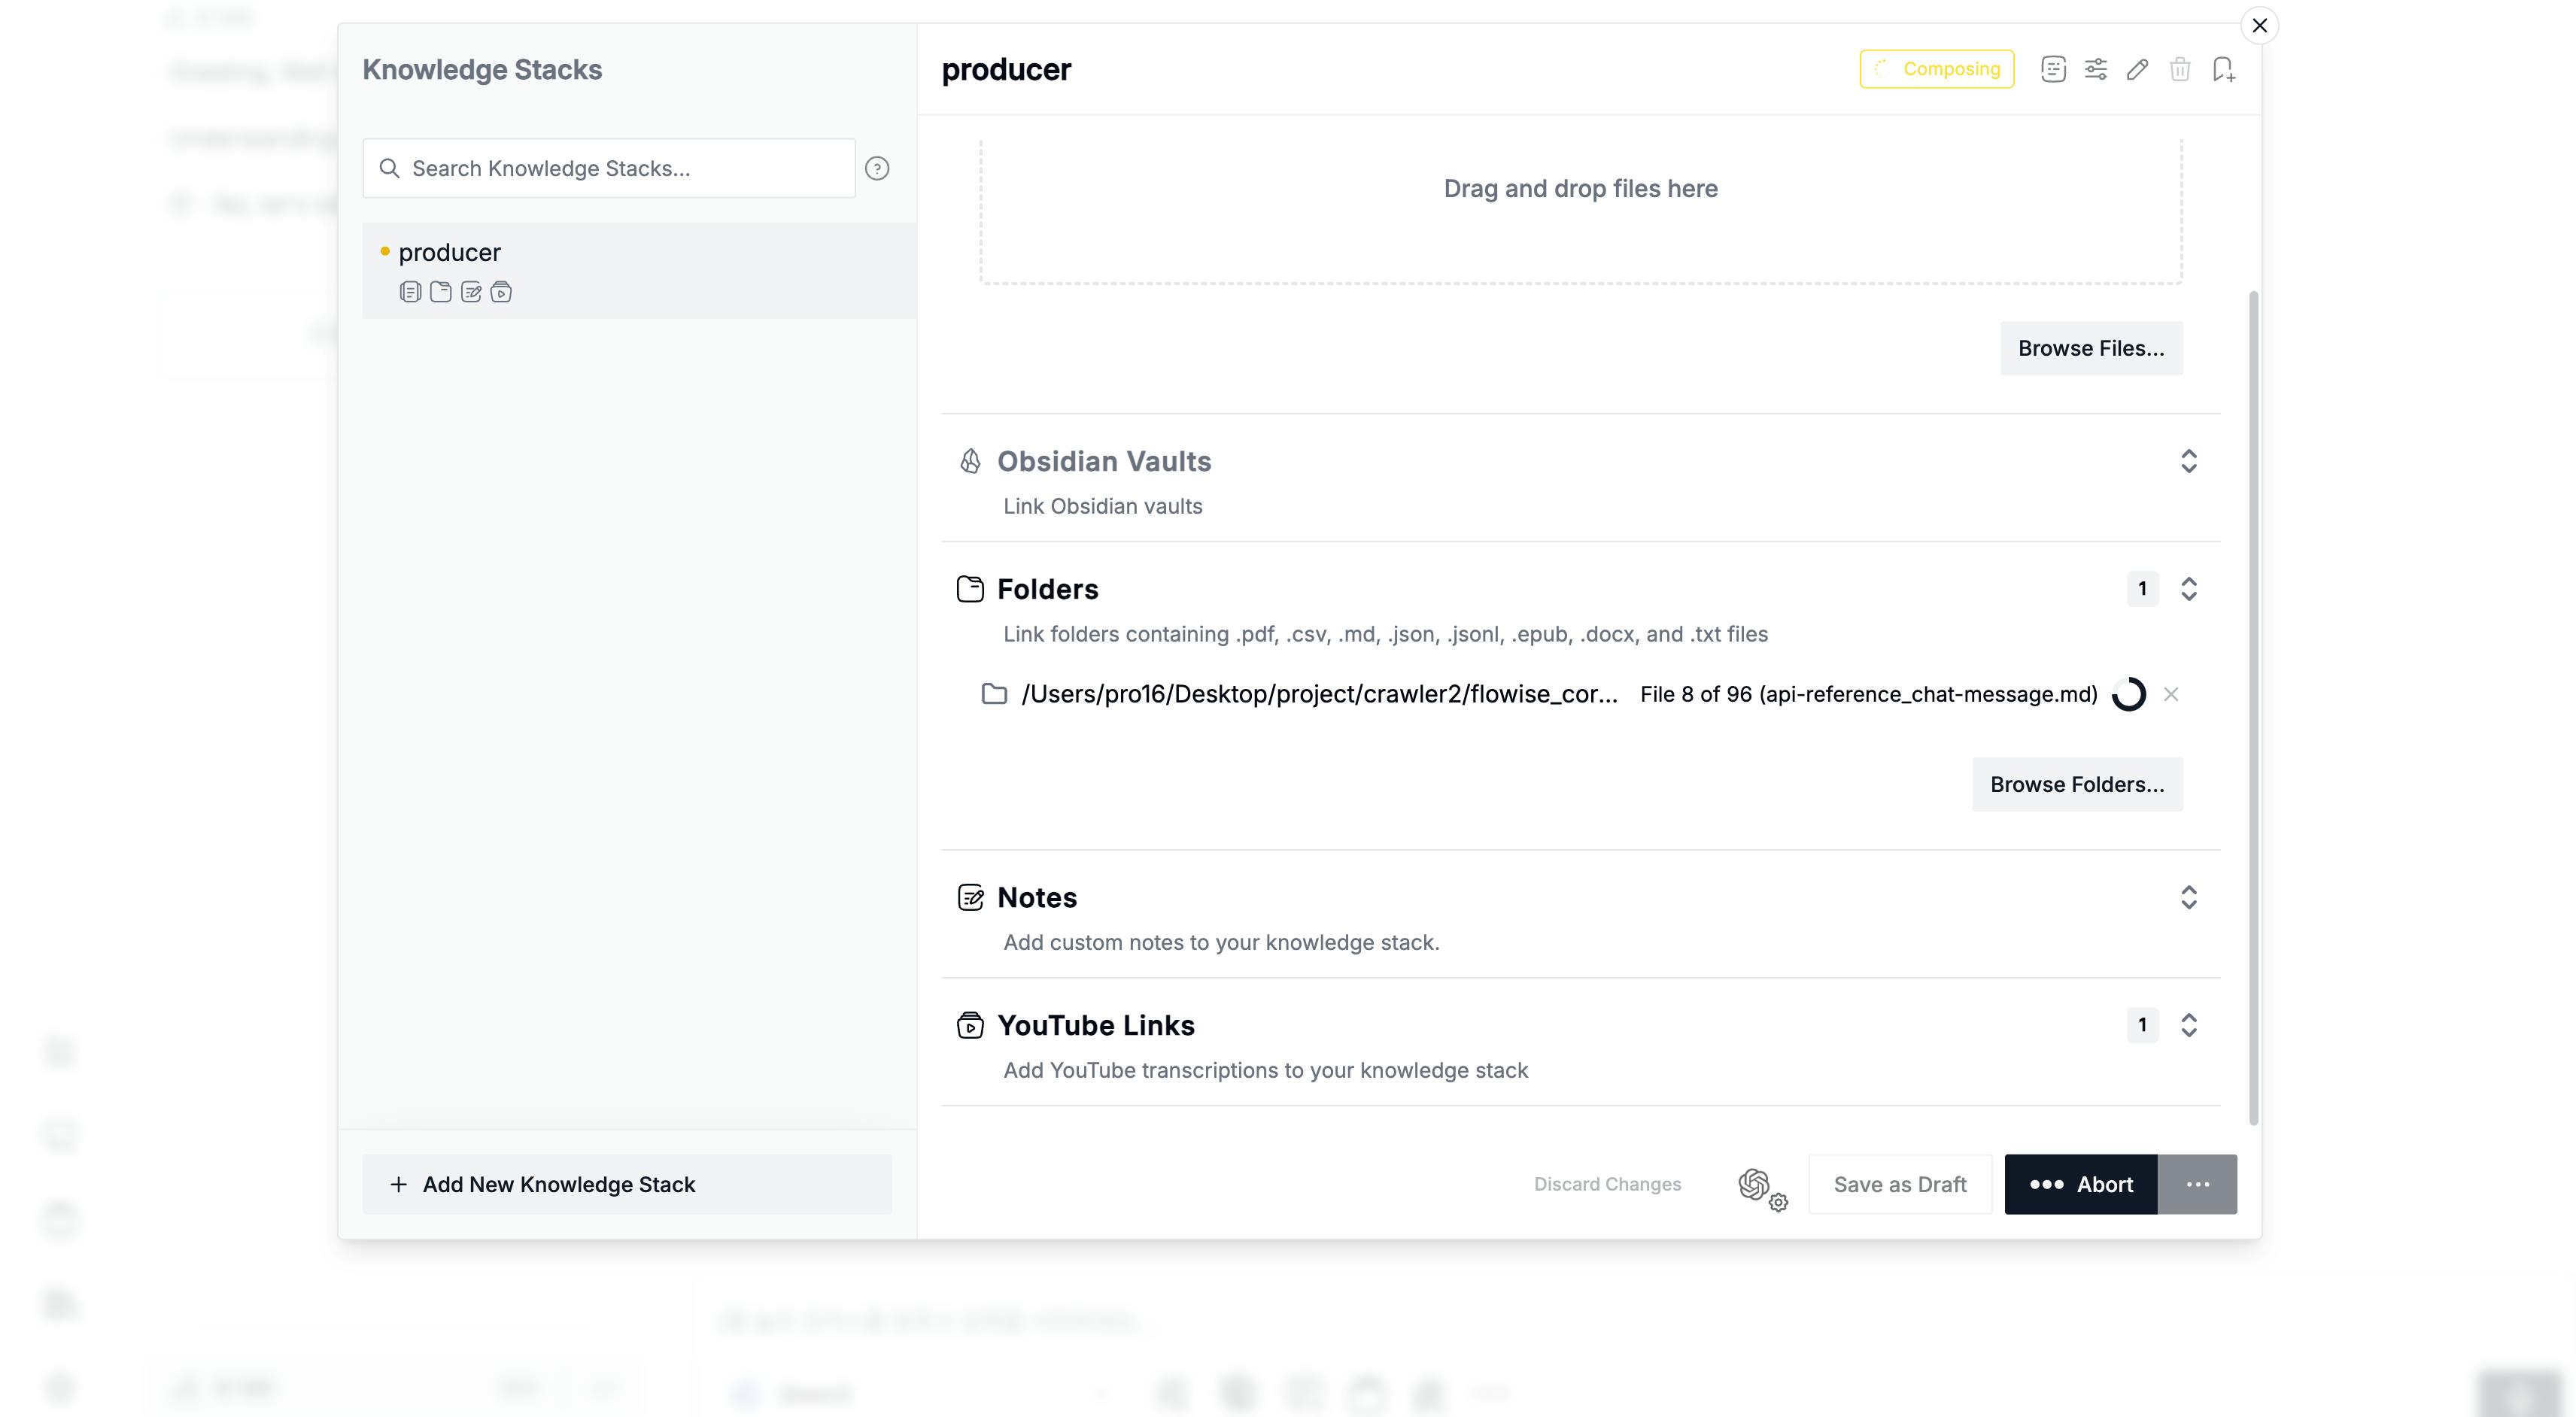Image resolution: width=2576 pixels, height=1417 pixels.
Task: Click Browse Files button
Action: click(x=2090, y=348)
